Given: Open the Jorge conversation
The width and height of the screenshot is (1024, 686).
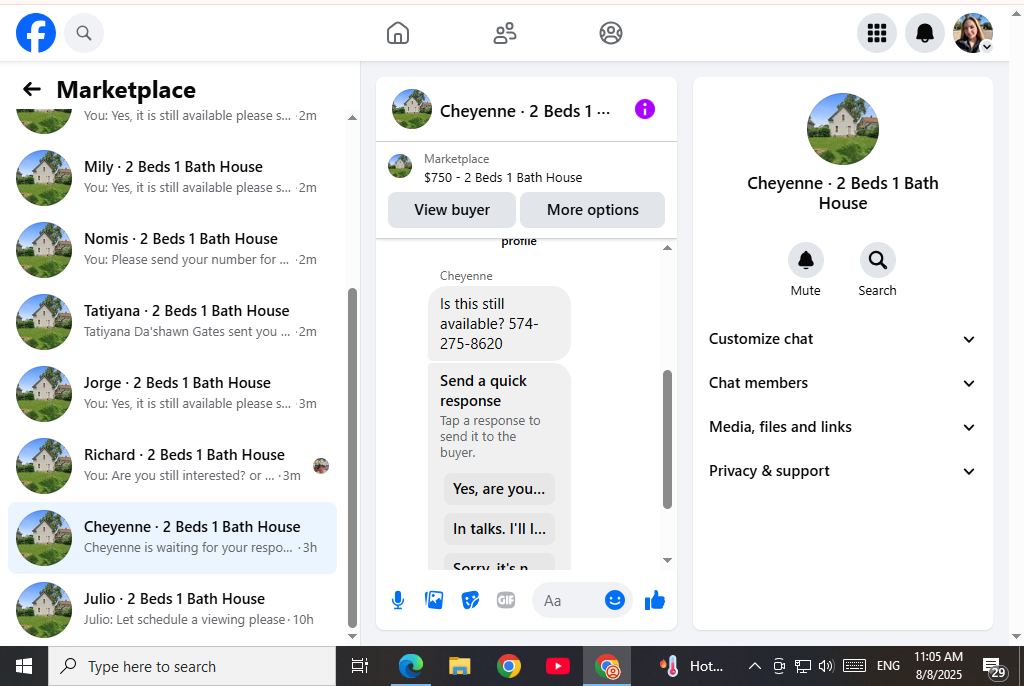Looking at the screenshot, I should click(172, 393).
